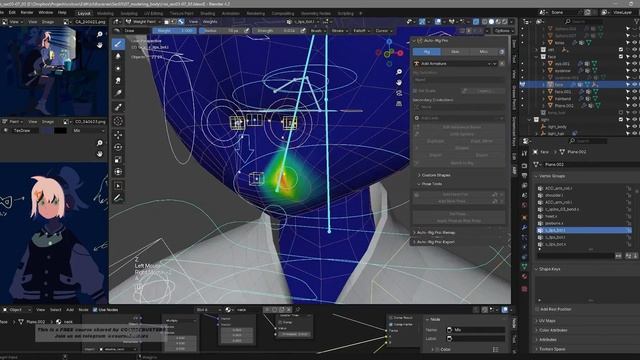The width and height of the screenshot is (640, 360).
Task: Select the Rig tab in Auto-Rig Pro
Action: (427, 52)
